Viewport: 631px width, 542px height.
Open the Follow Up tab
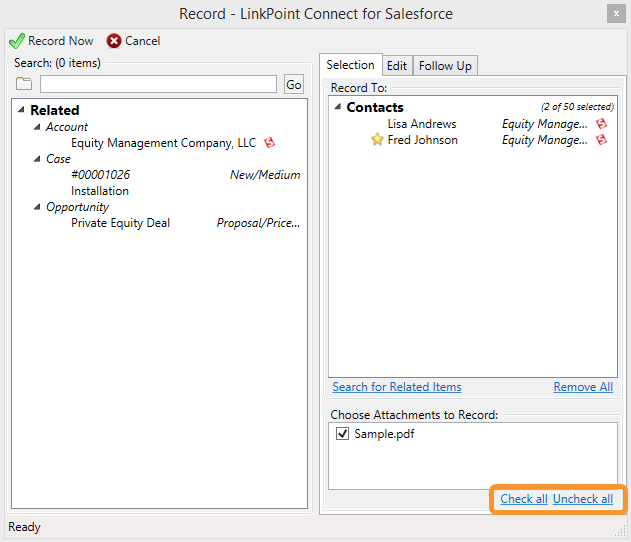445,66
